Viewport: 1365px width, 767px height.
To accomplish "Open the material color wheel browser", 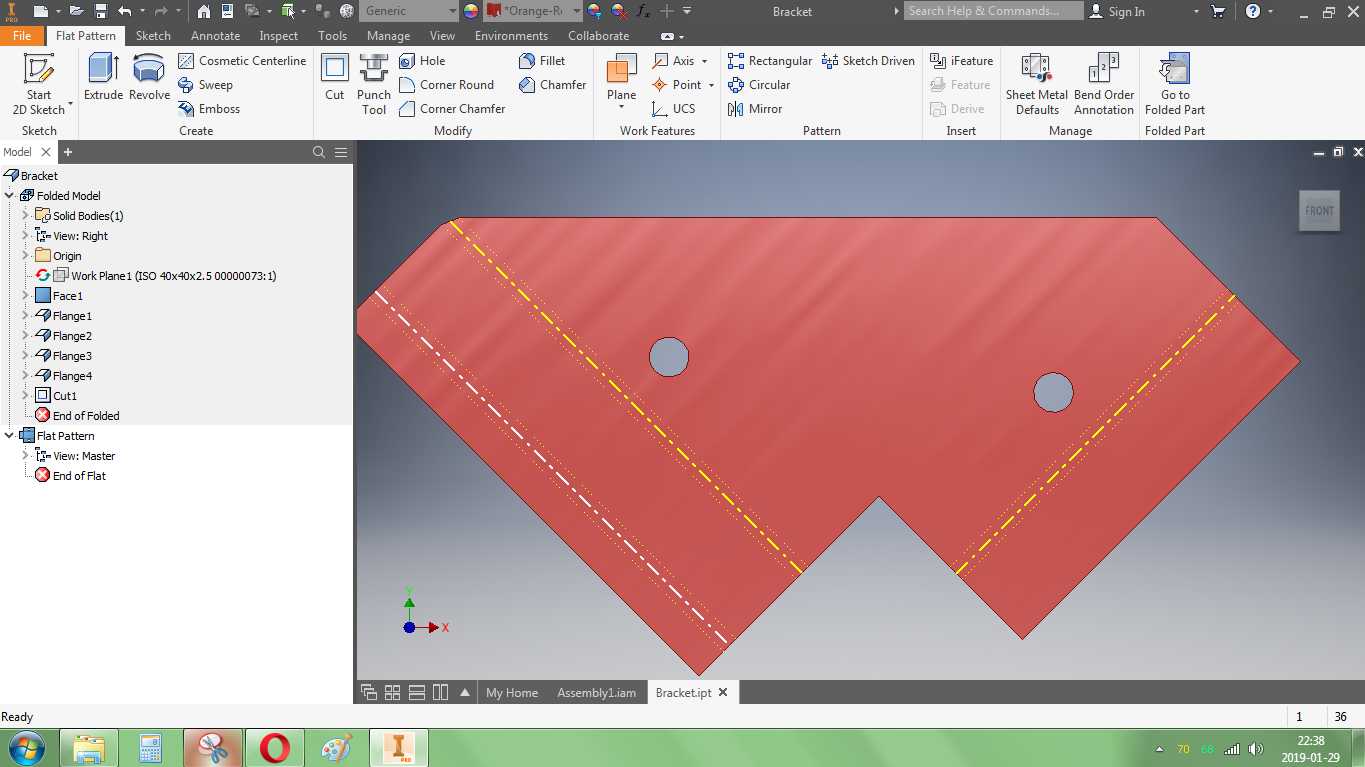I will coord(471,11).
